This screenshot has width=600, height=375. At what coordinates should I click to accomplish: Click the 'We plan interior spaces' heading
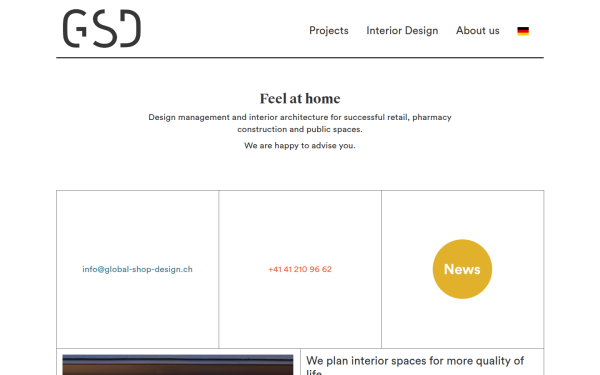tap(415, 365)
